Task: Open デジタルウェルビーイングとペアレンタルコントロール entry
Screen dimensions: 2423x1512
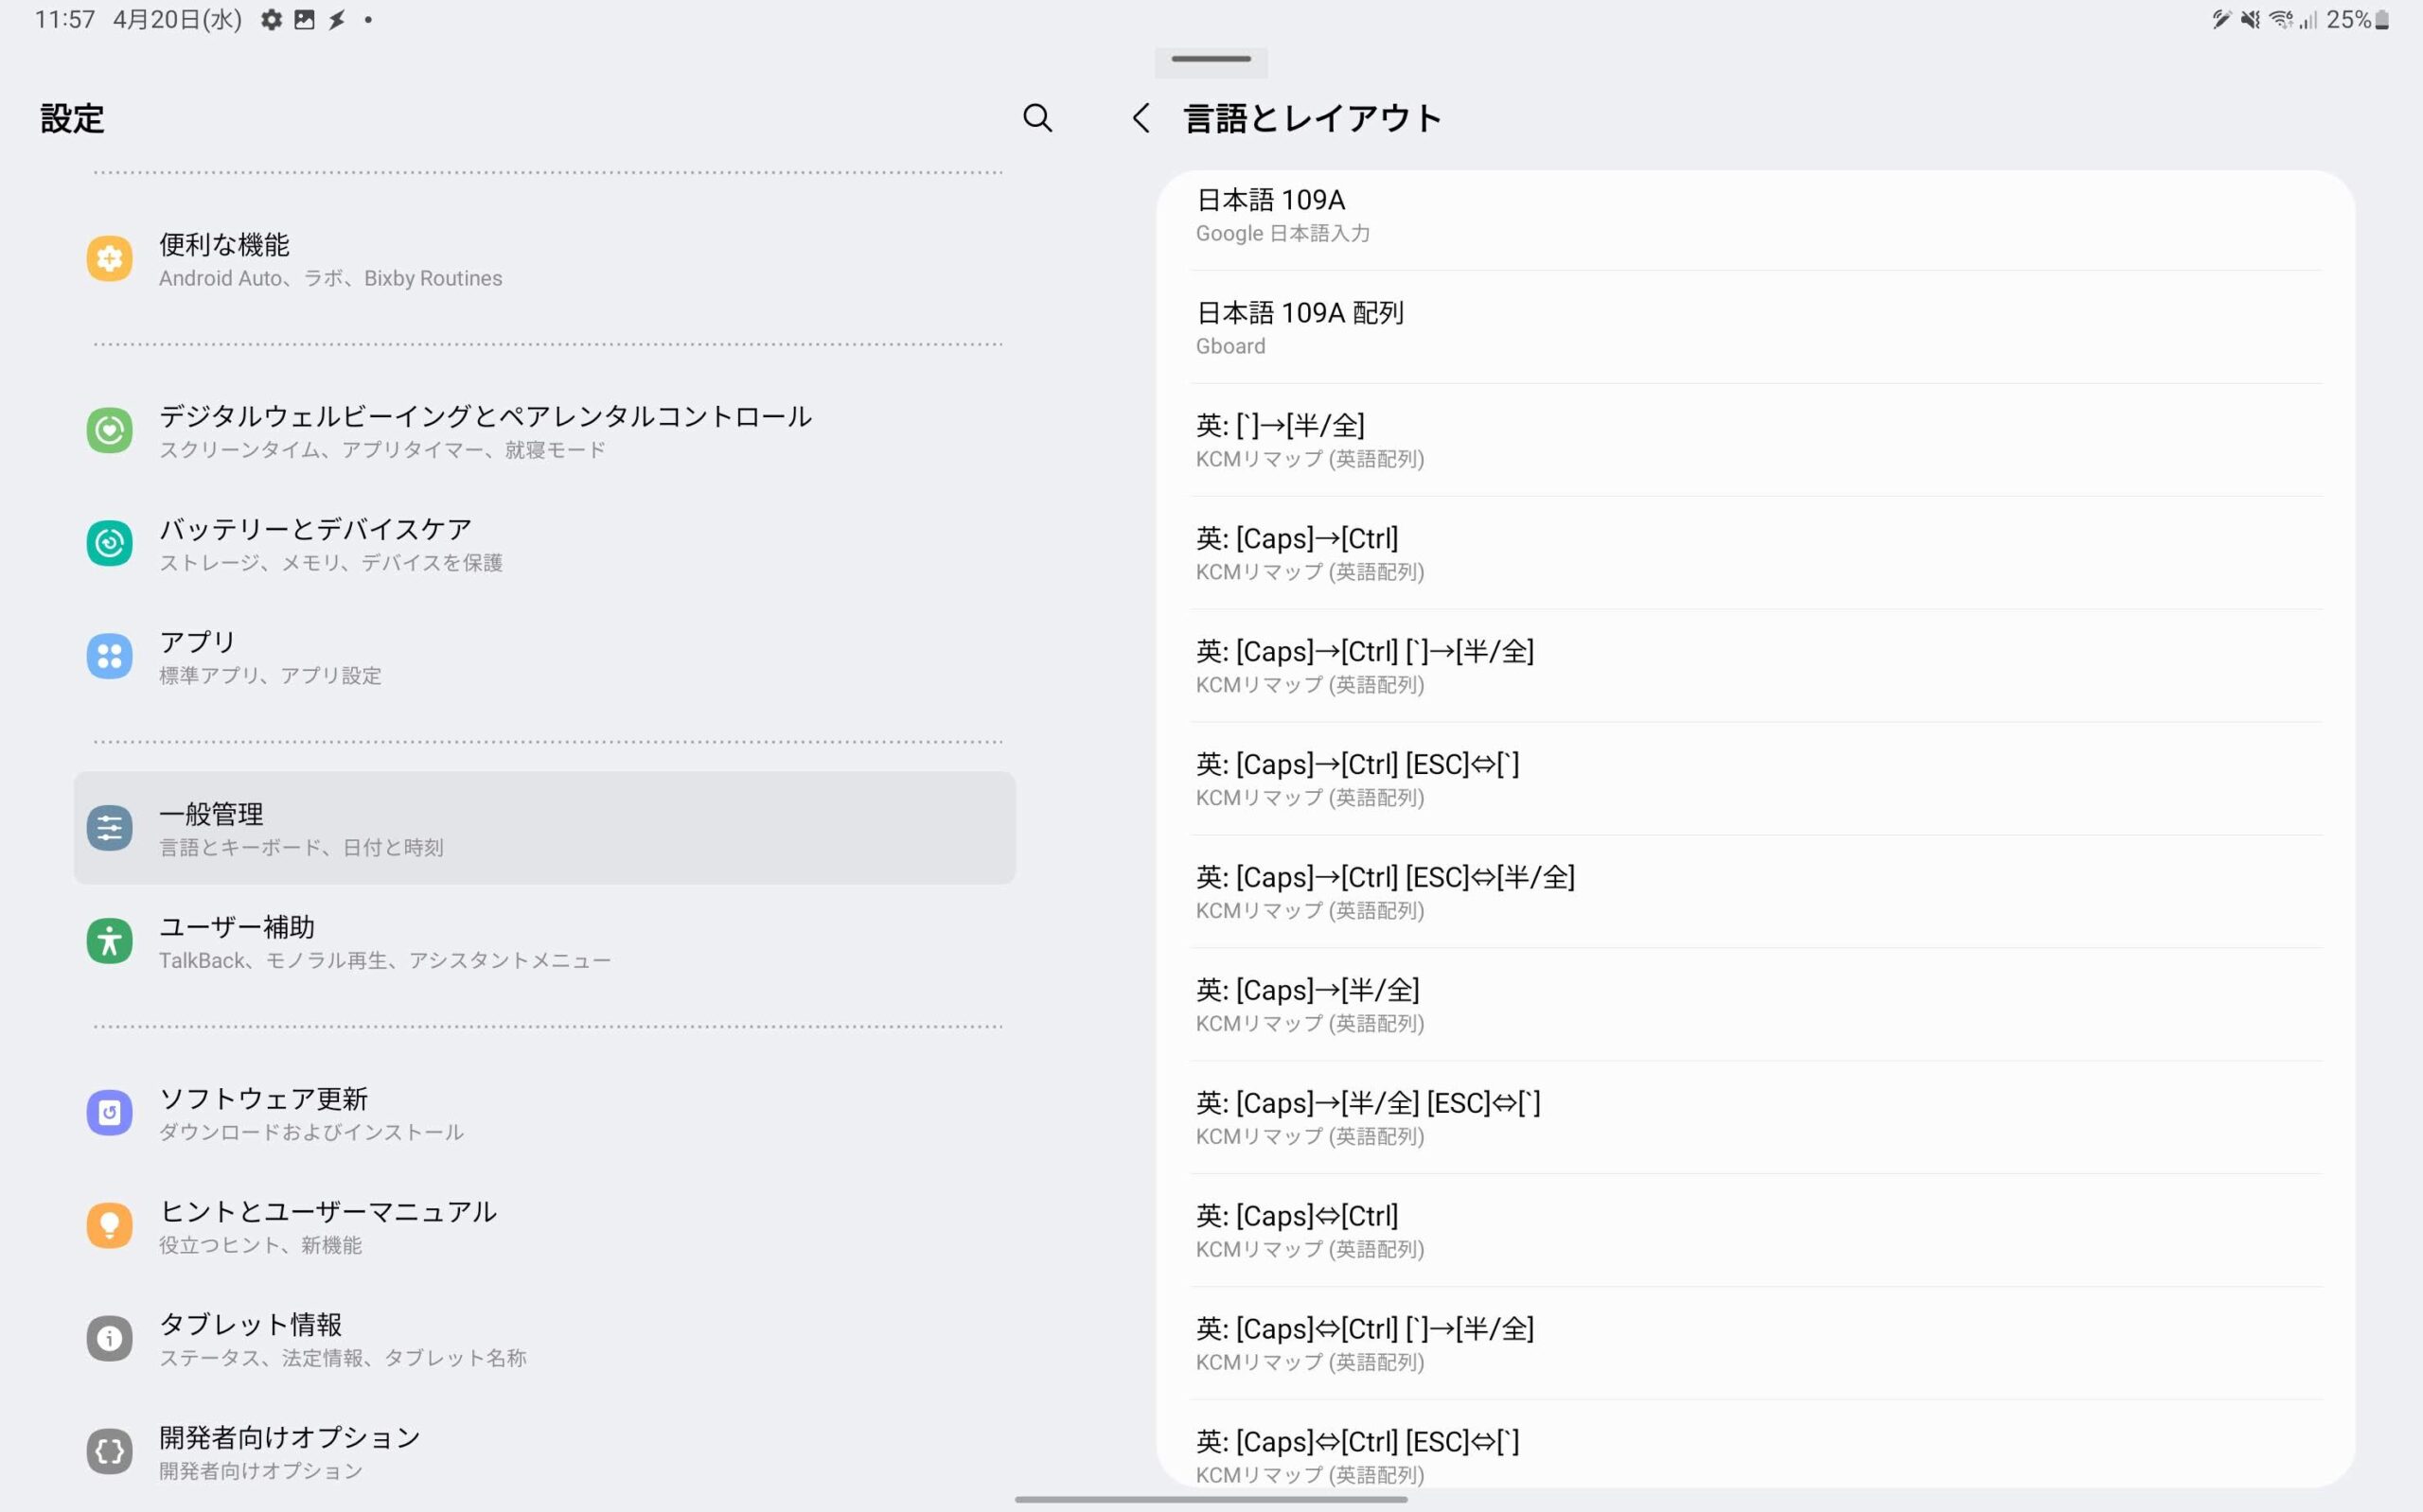Action: [x=545, y=430]
